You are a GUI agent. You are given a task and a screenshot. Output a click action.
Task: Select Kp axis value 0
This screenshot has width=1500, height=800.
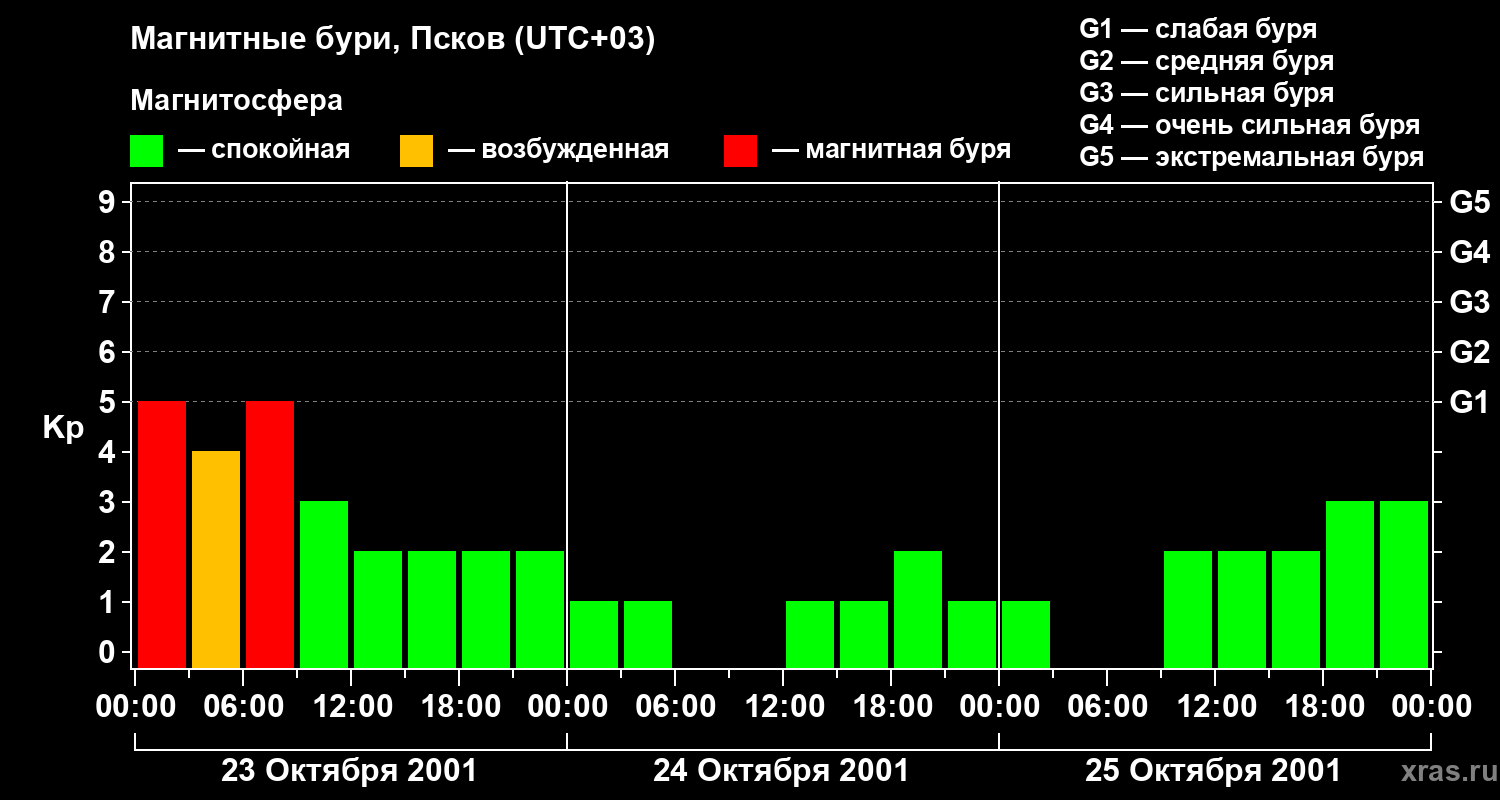click(108, 652)
